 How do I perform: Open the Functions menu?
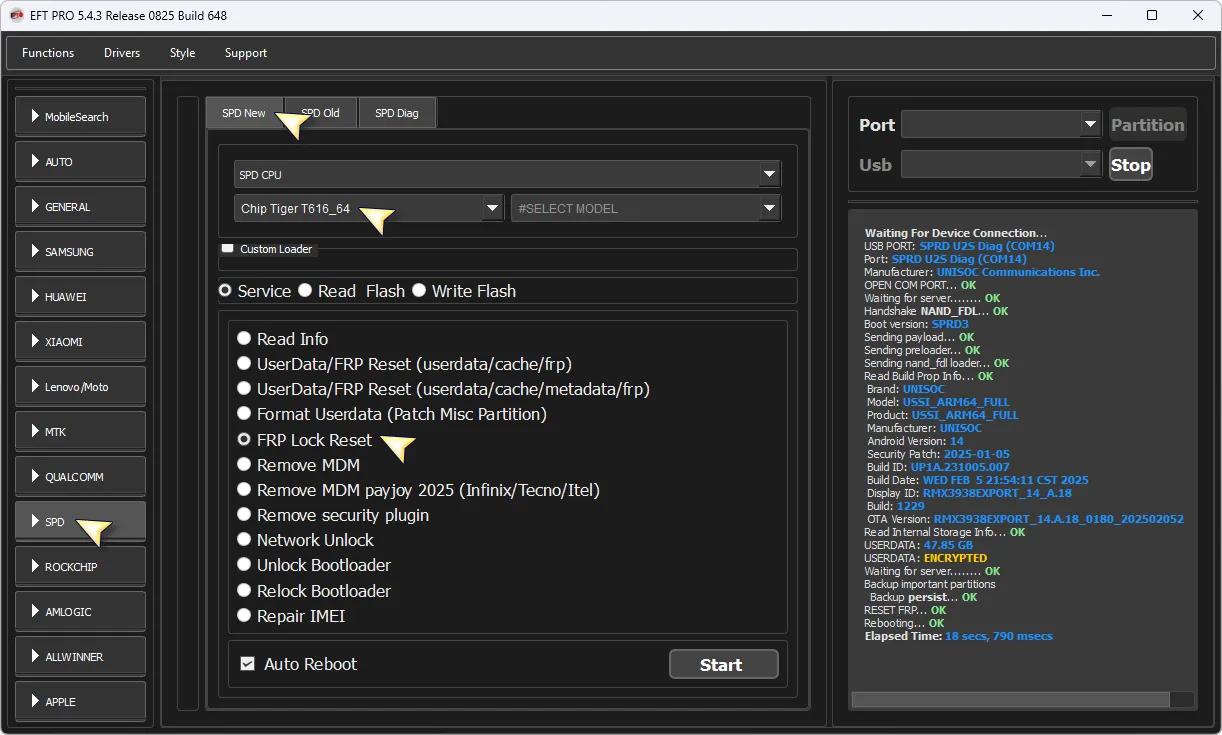[x=48, y=53]
